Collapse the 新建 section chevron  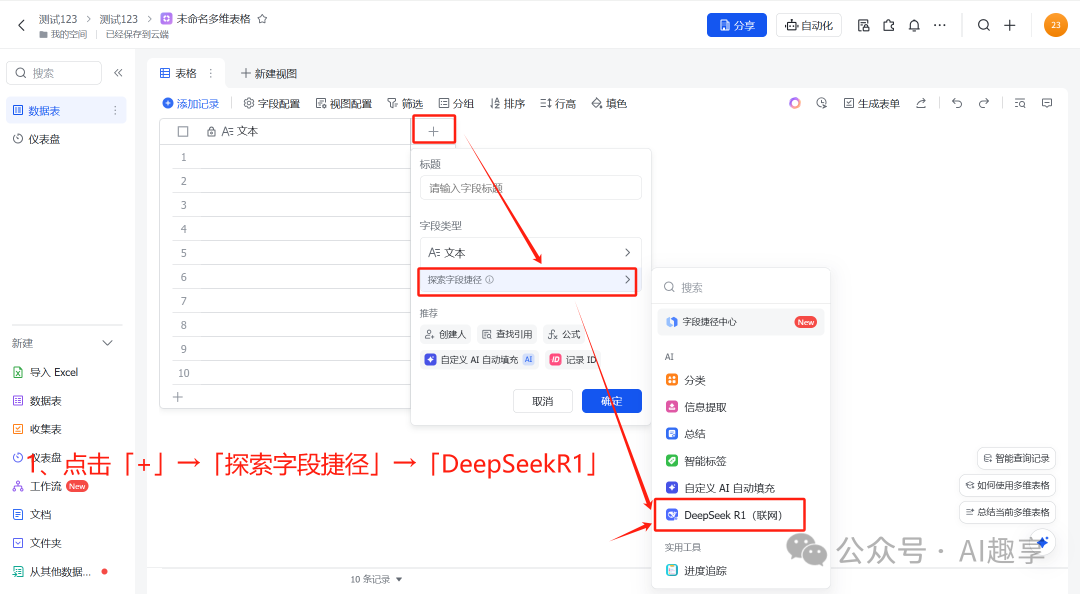point(107,343)
